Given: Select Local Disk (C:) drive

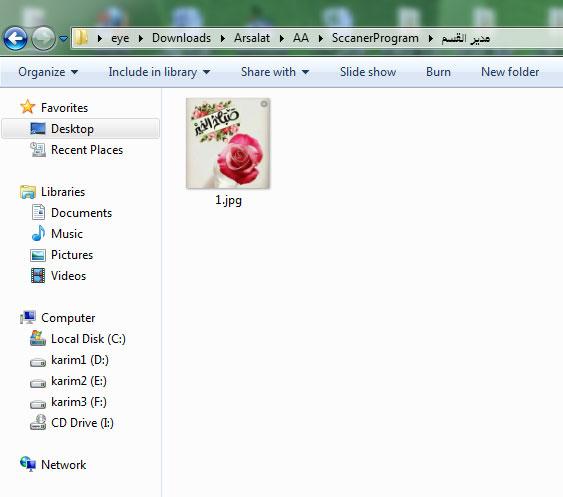Looking at the screenshot, I should [x=88, y=339].
